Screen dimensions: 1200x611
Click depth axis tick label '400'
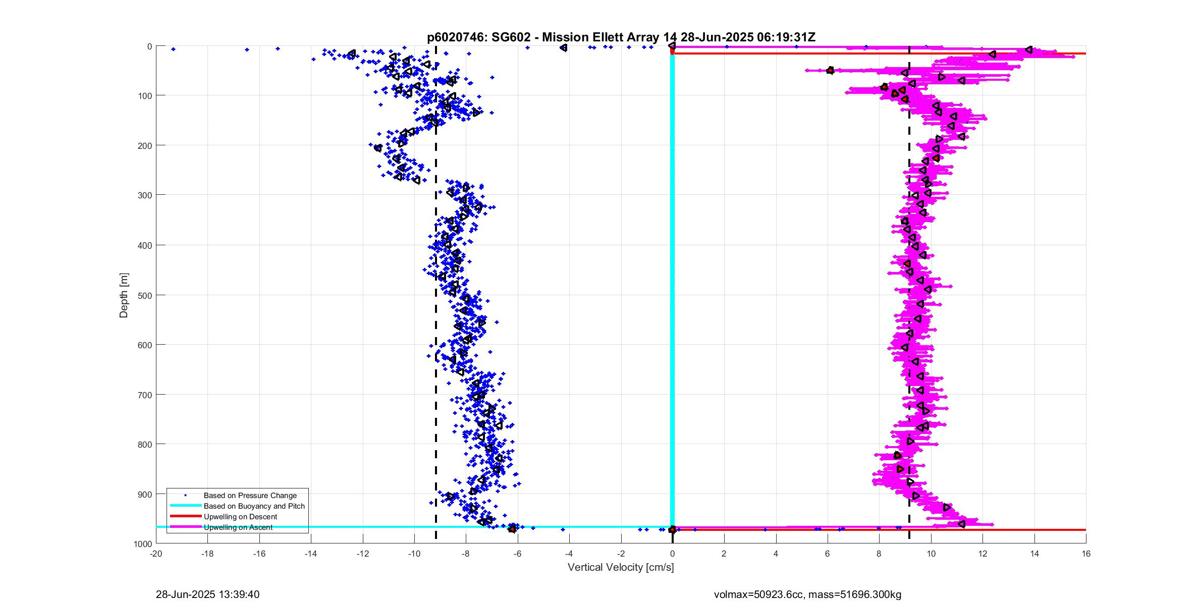click(144, 245)
